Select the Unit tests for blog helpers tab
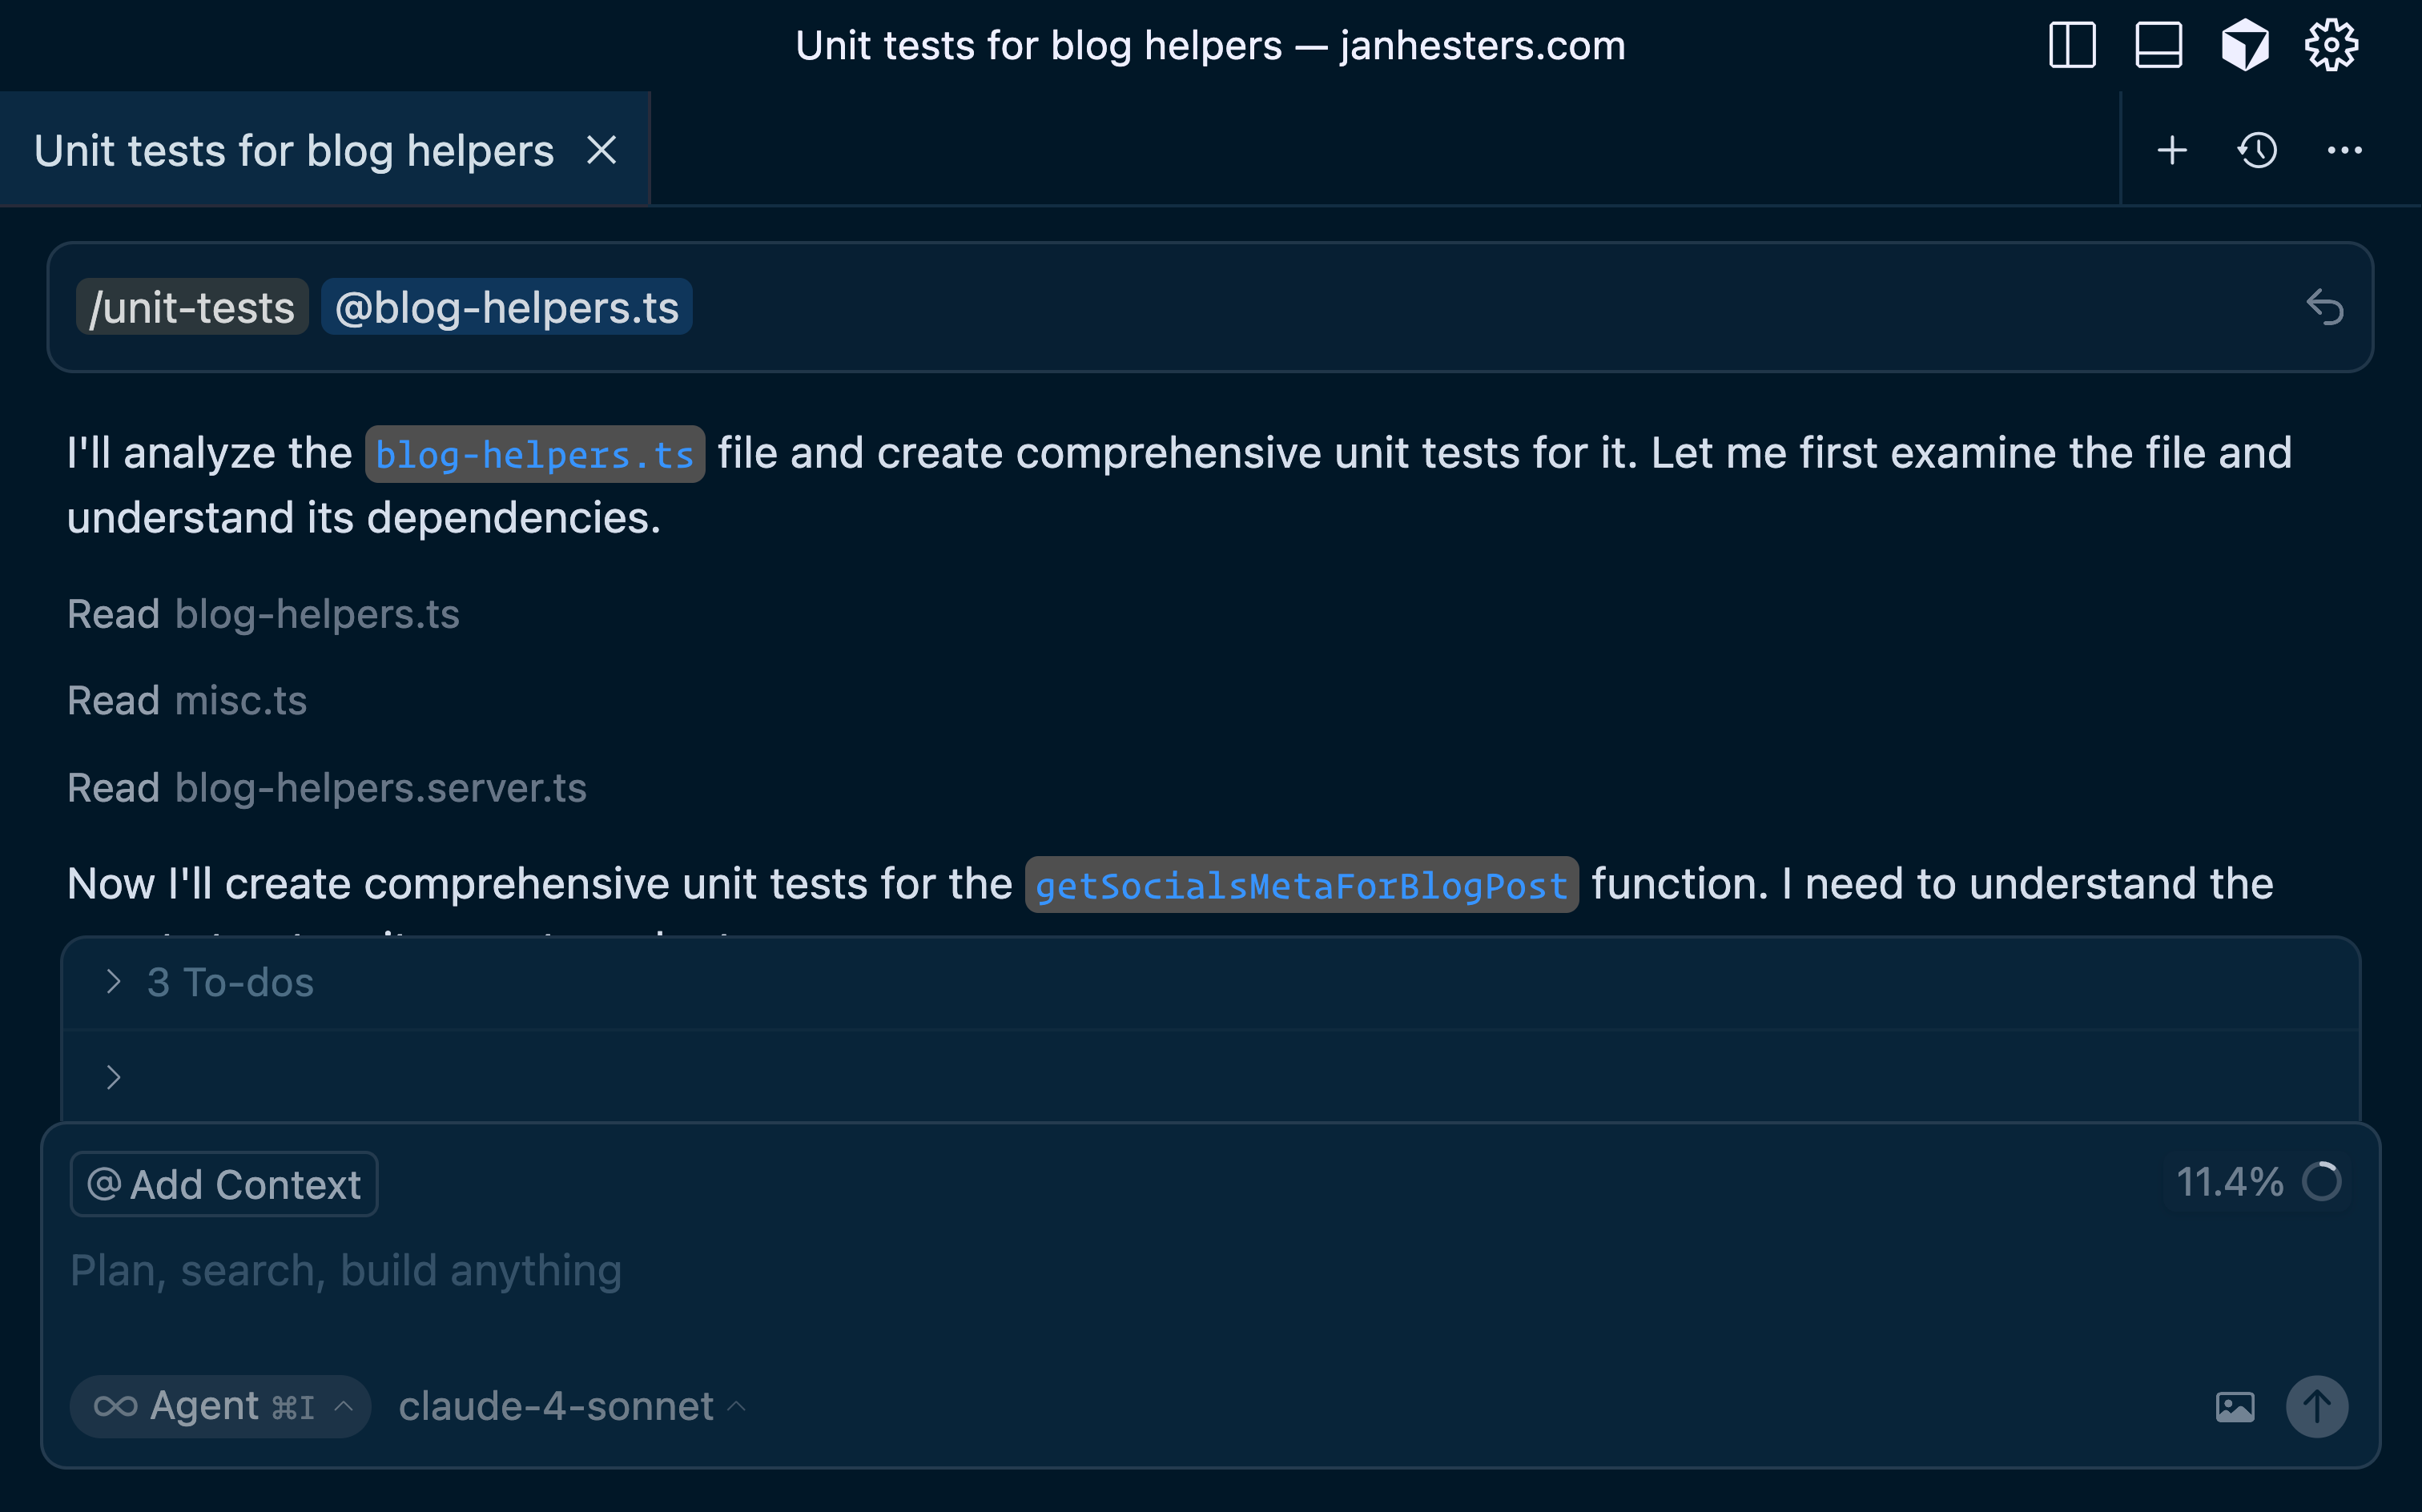The width and height of the screenshot is (2422, 1512). [294, 151]
